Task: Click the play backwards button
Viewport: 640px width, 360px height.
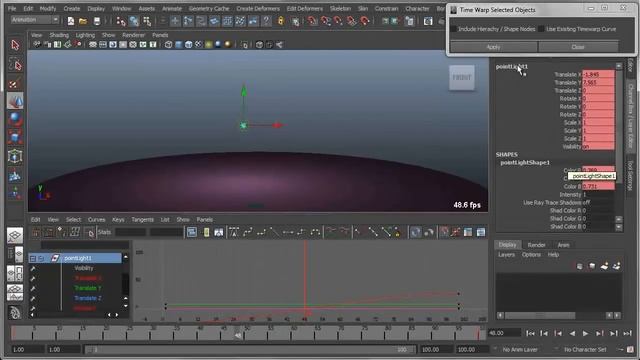Action: click(x=572, y=333)
